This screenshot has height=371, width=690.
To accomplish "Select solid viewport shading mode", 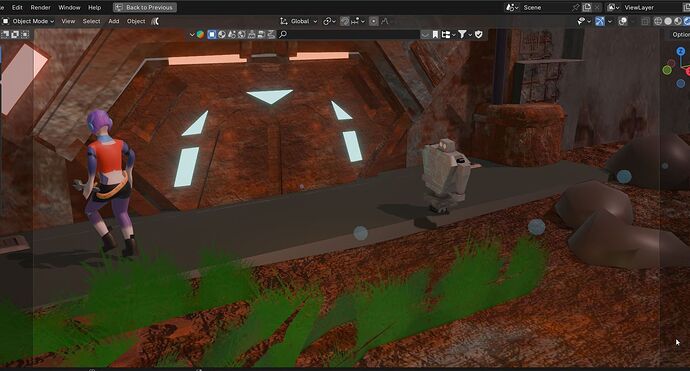I will click(668, 21).
